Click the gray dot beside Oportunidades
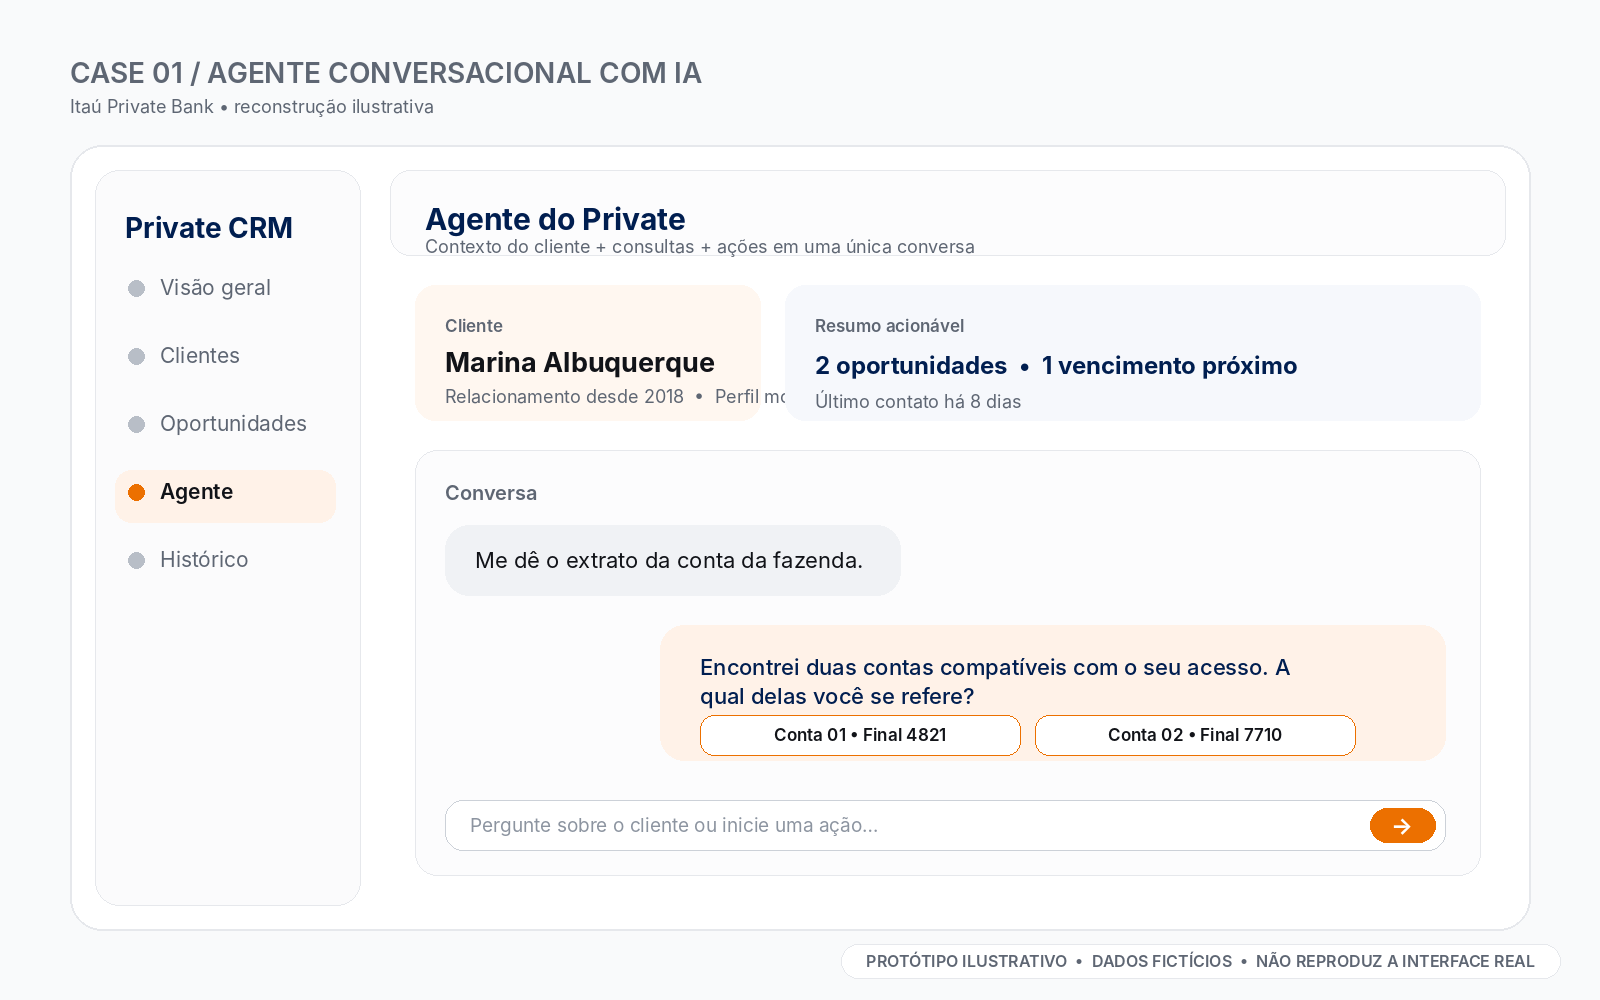Viewport: 1600px width, 1000px height. 137,424
